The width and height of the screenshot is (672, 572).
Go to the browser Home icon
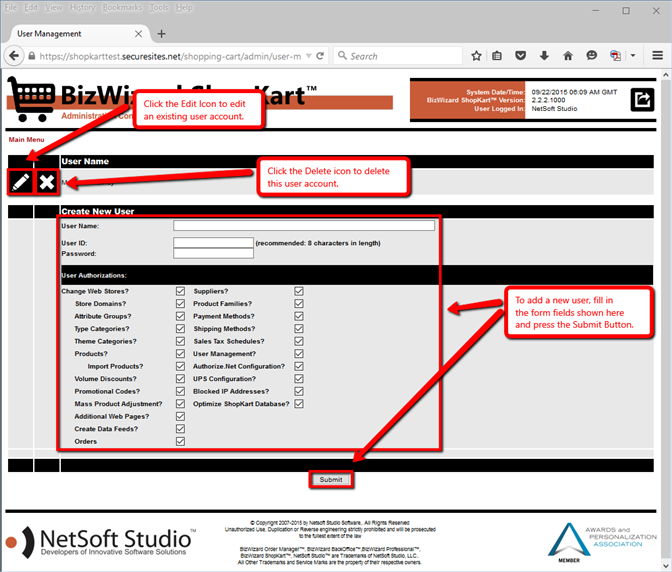(568, 56)
